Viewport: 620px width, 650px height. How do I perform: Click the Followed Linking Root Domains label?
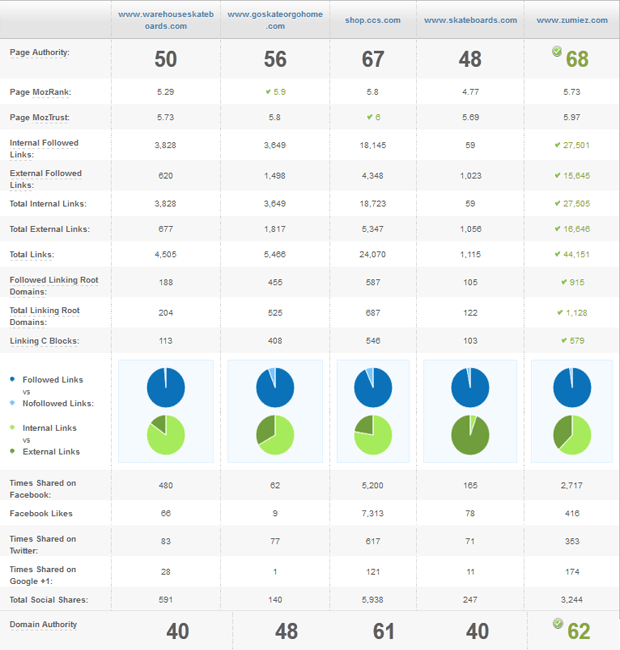click(54, 286)
